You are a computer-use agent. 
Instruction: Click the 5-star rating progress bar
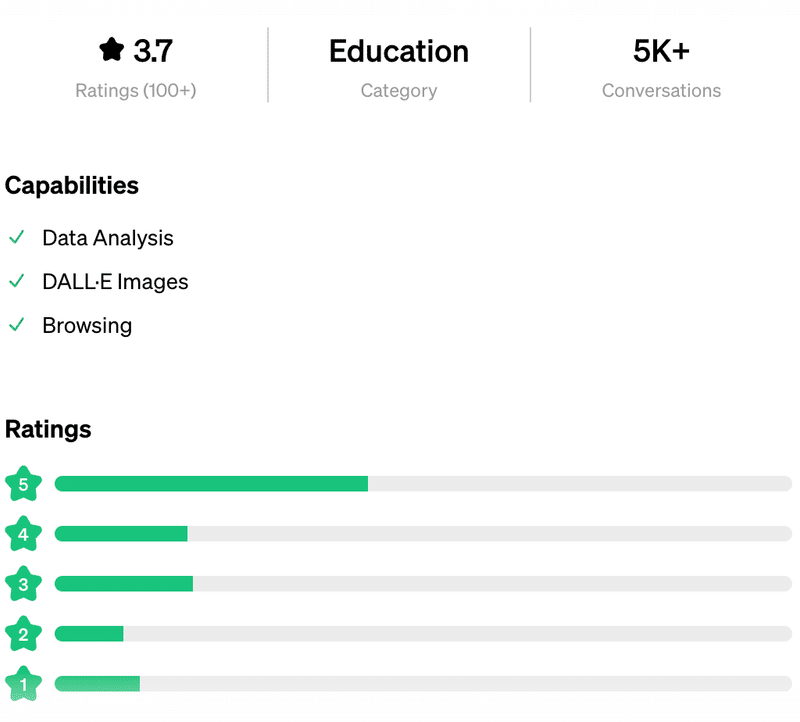(x=423, y=484)
